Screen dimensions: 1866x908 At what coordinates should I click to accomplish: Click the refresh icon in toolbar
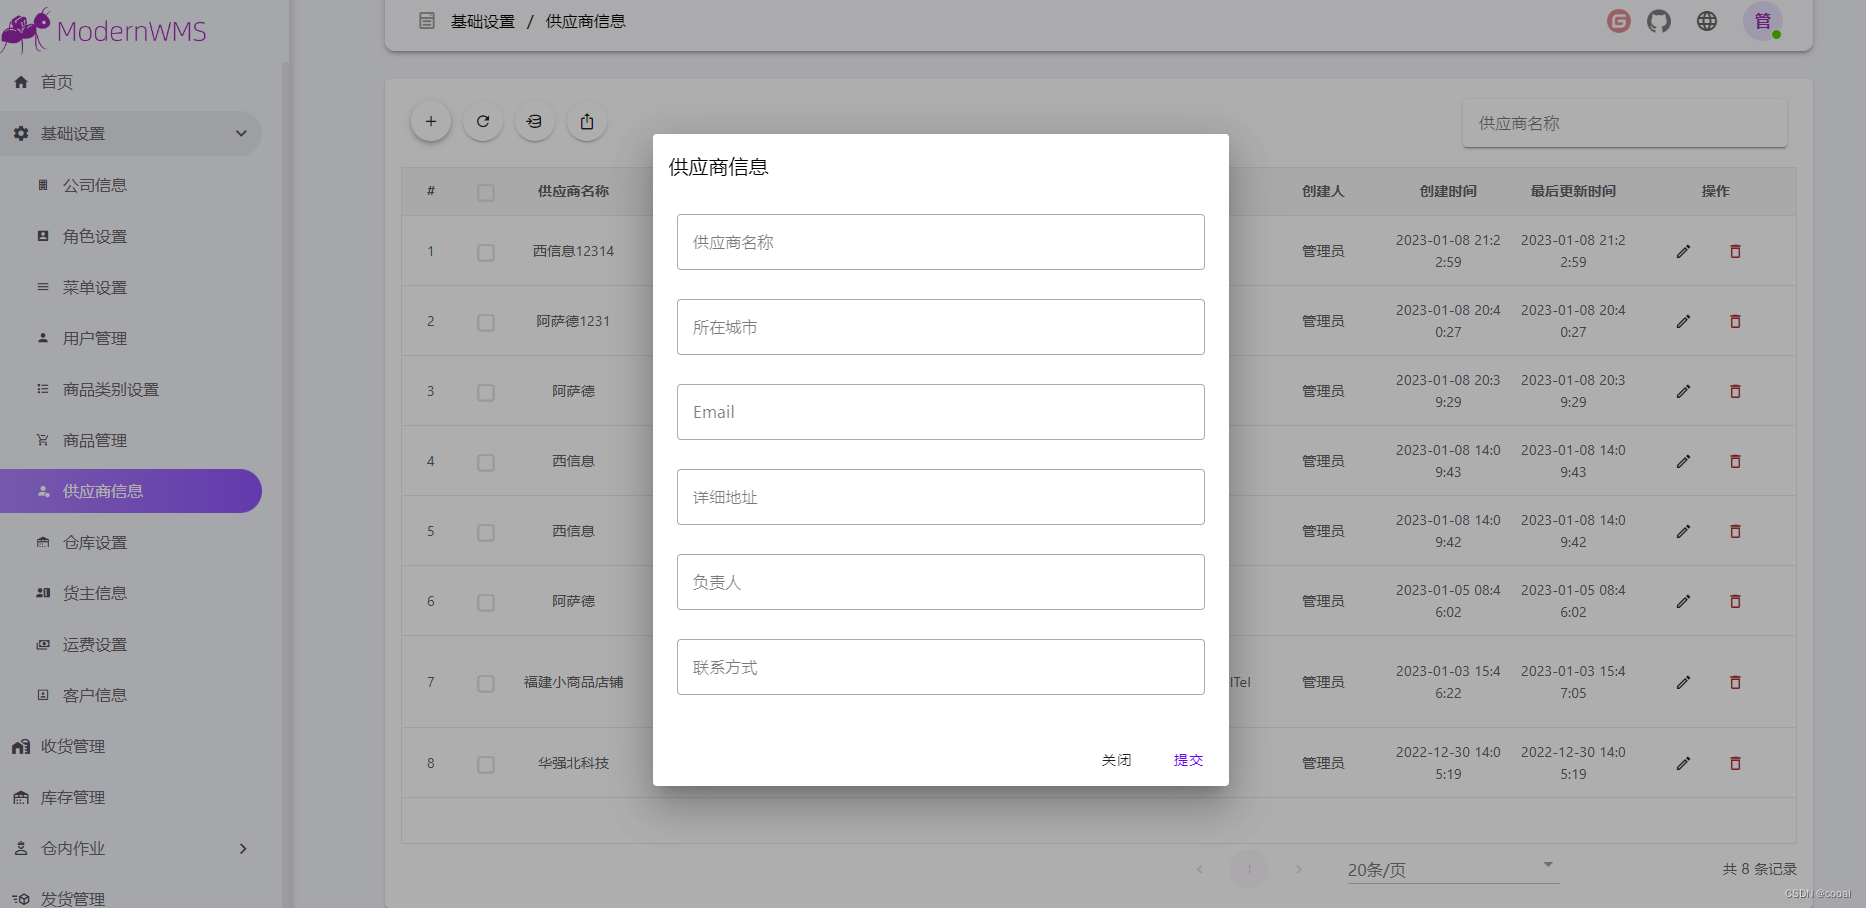(x=482, y=121)
